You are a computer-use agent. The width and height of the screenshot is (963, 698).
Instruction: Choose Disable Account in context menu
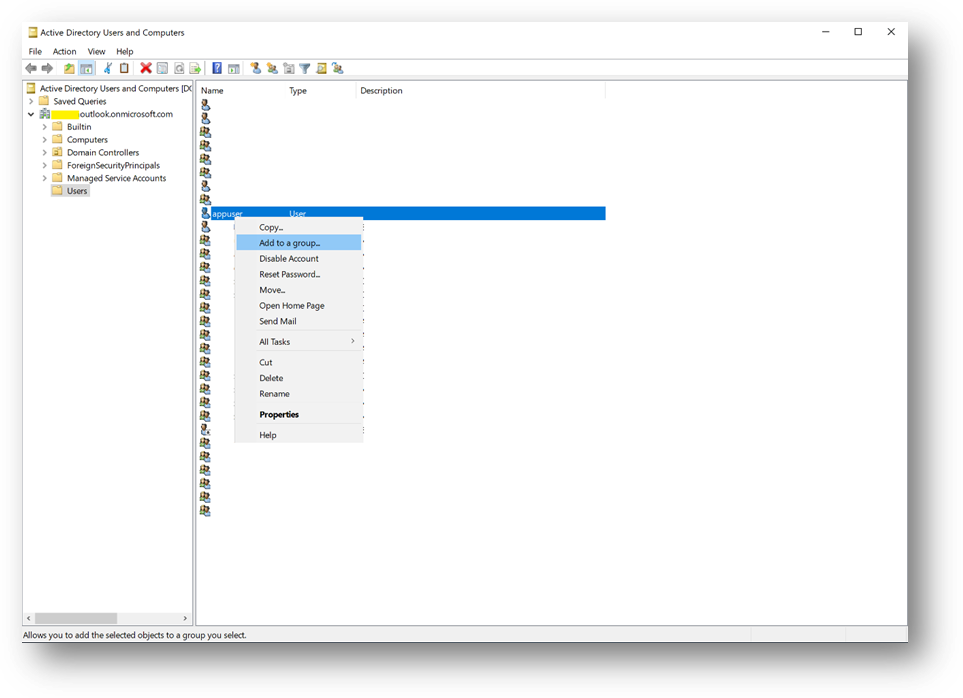coord(299,258)
